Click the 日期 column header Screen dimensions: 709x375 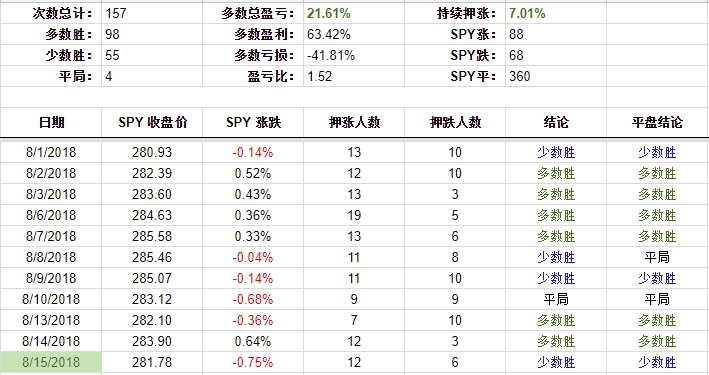pyautogui.click(x=51, y=122)
